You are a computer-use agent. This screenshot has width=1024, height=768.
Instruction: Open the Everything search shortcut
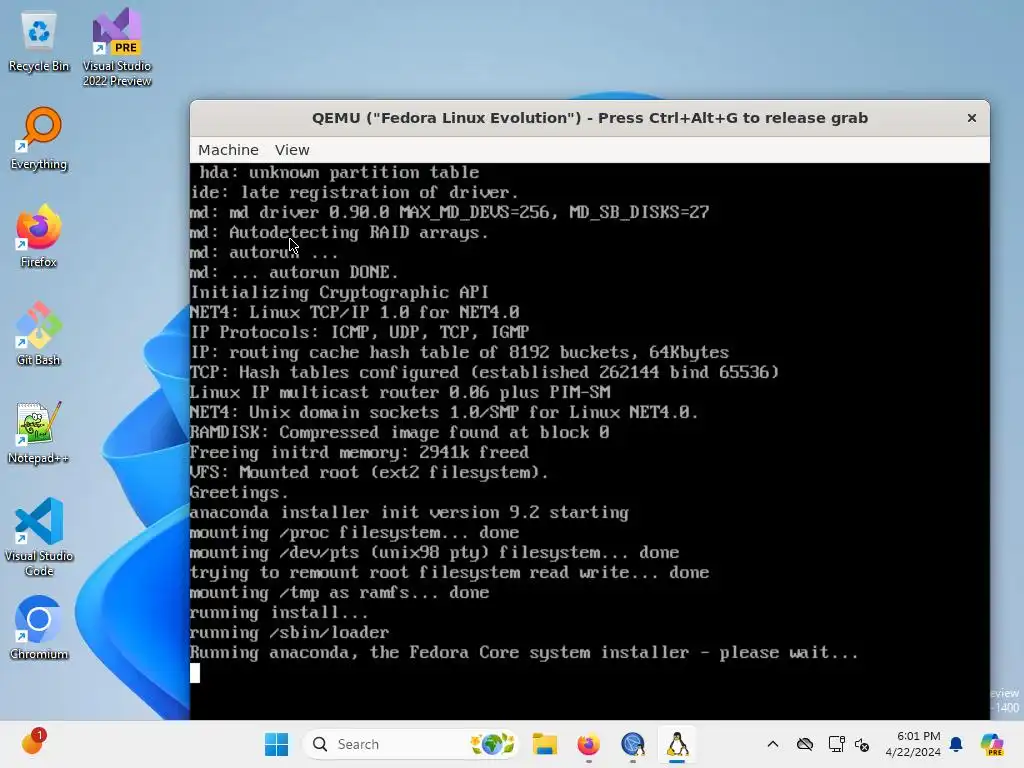pyautogui.click(x=39, y=139)
